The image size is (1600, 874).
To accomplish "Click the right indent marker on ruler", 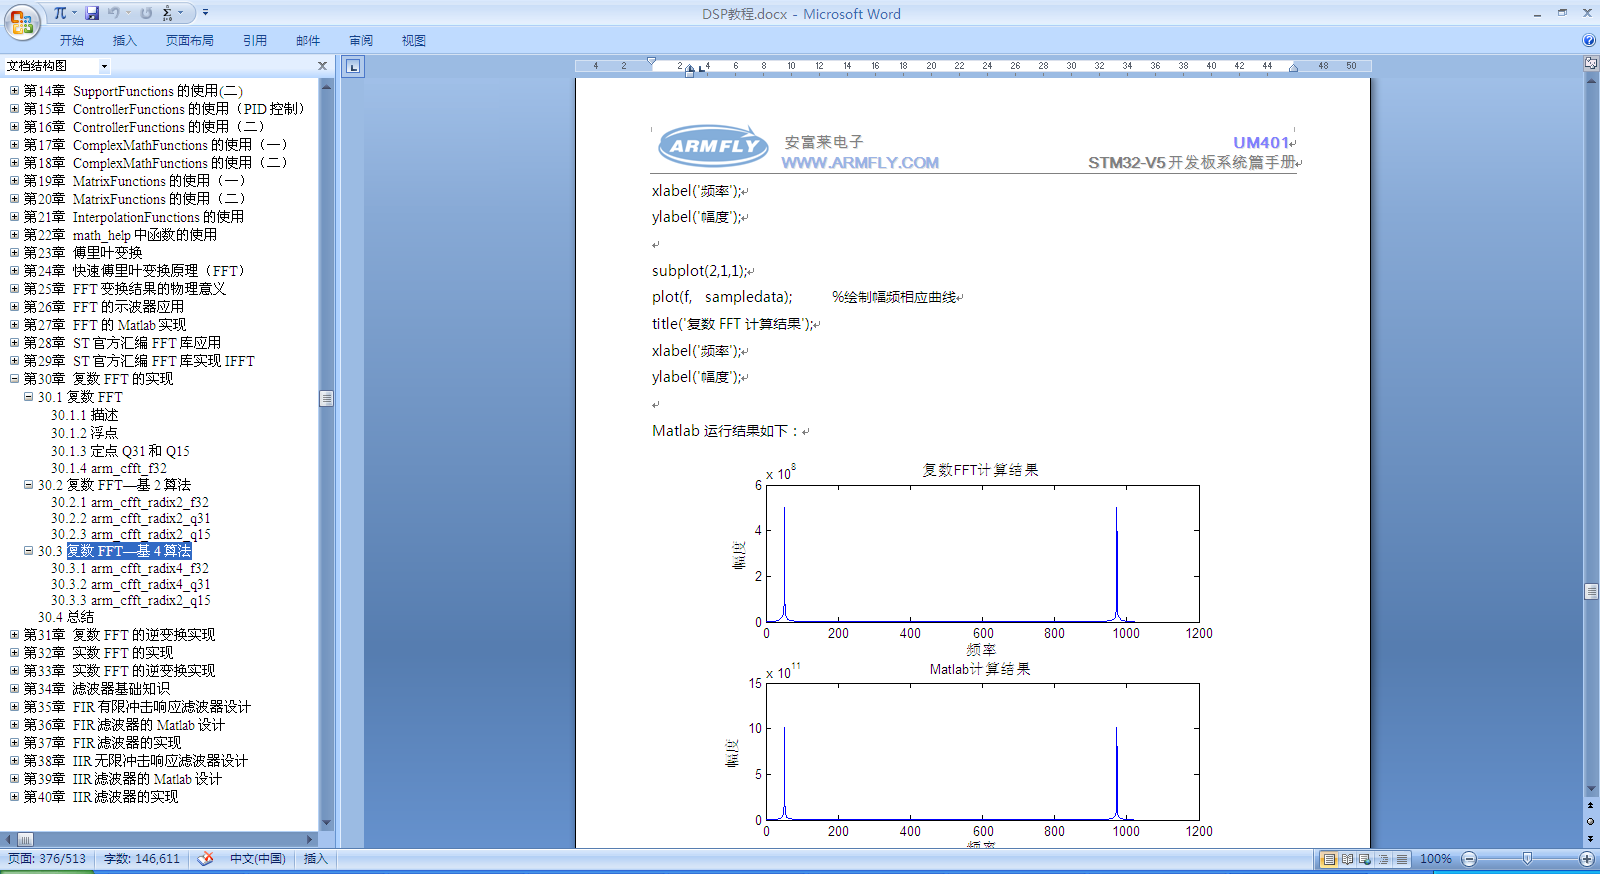I will pos(1293,68).
